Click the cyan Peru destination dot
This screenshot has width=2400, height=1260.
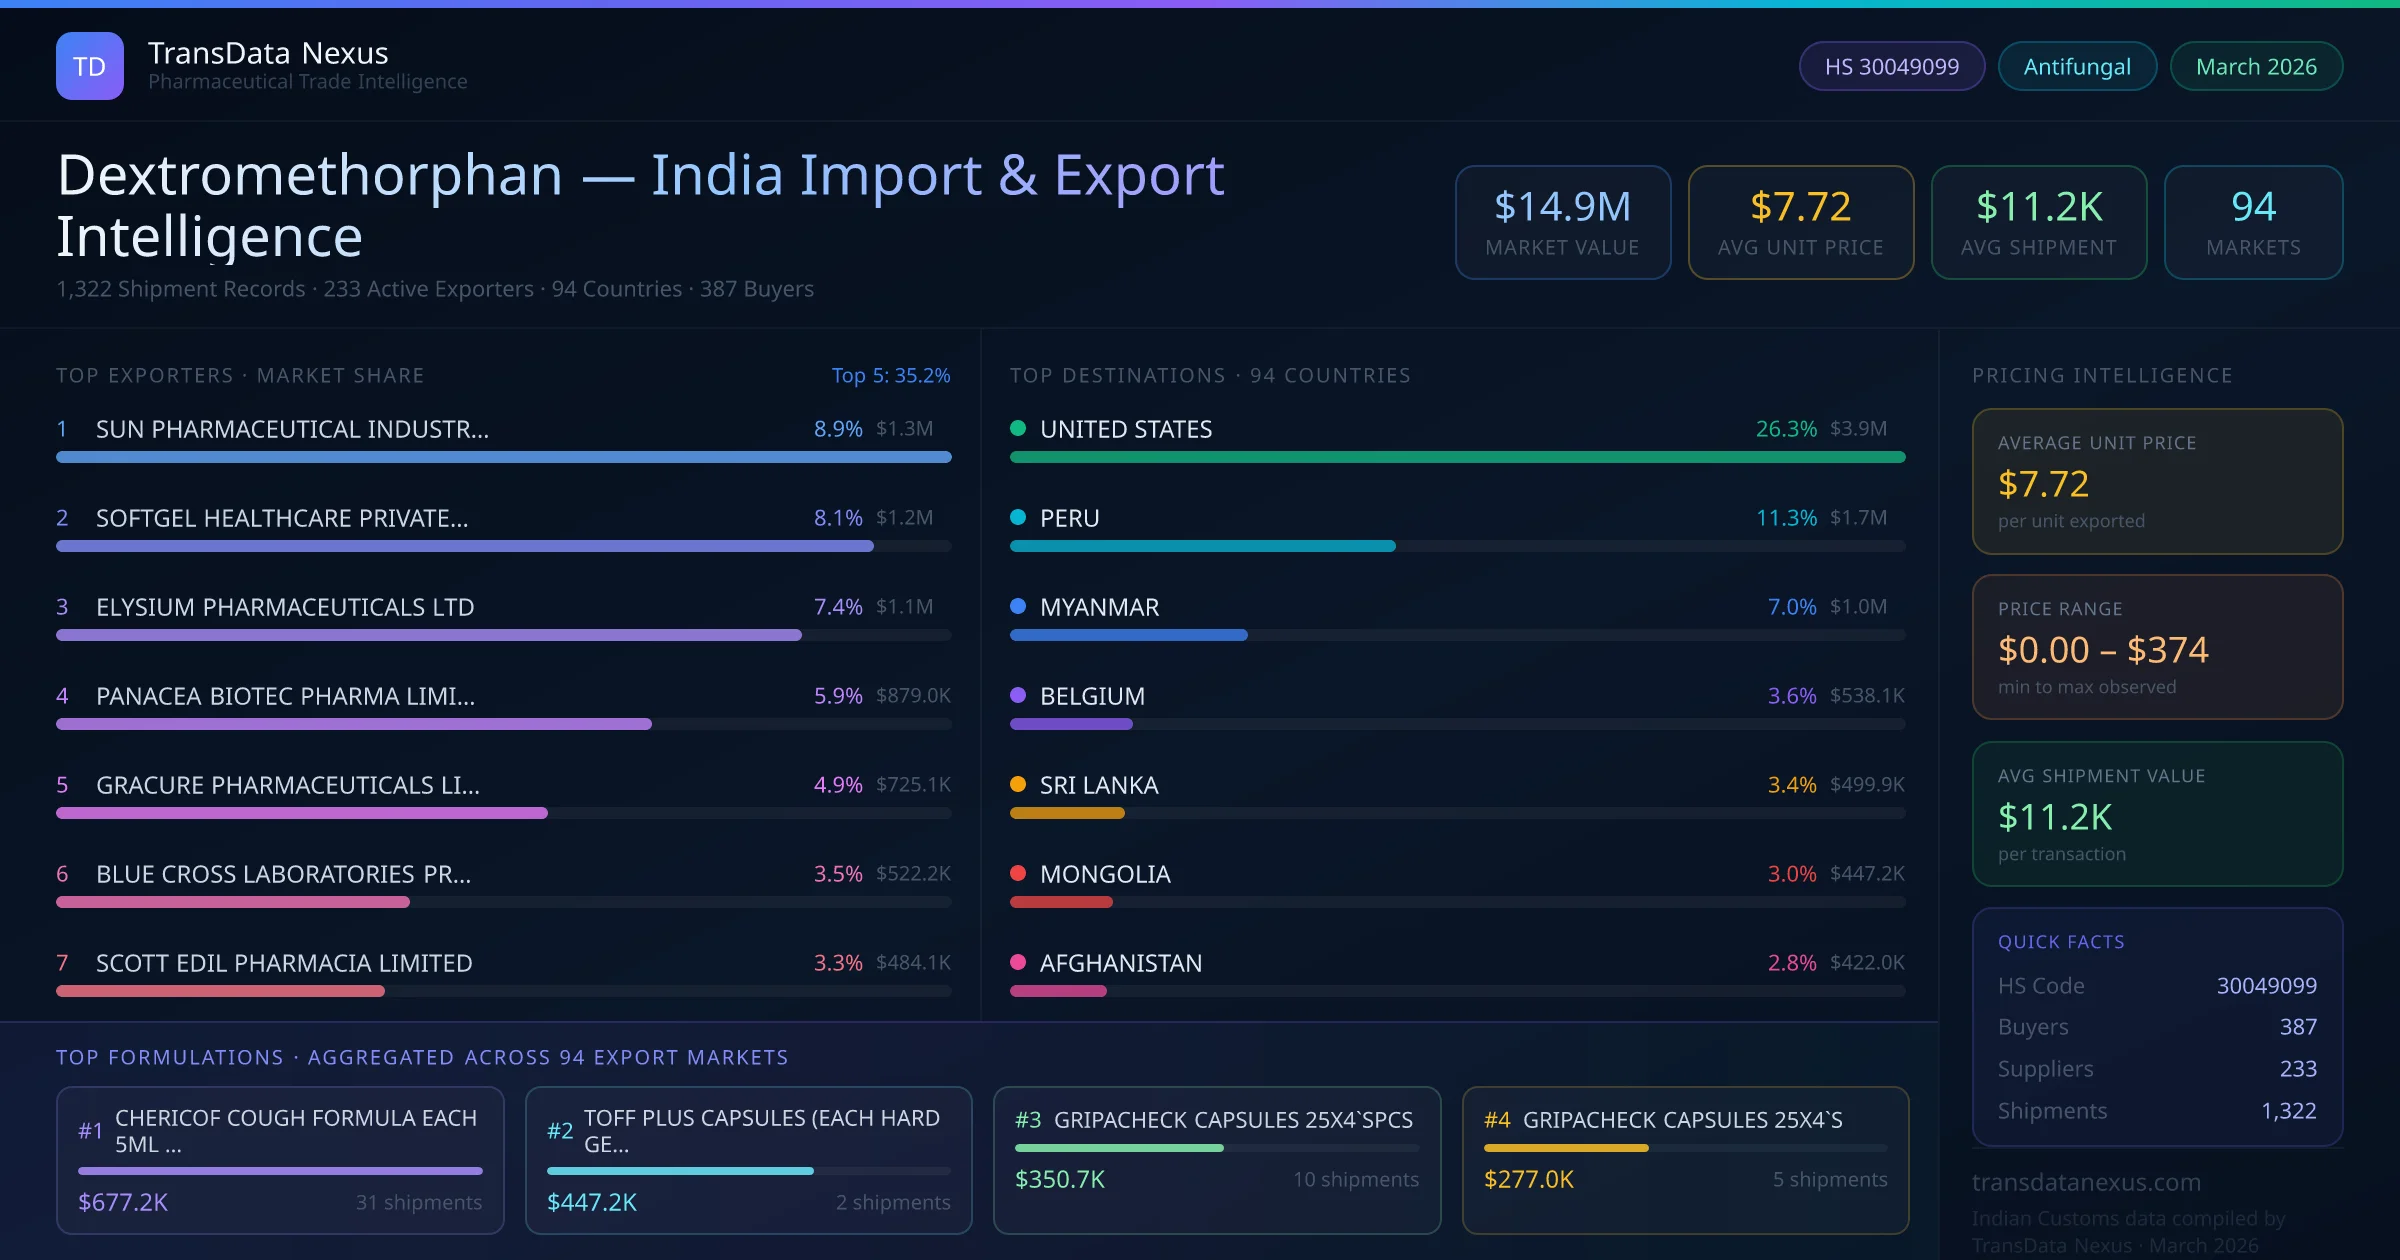pyautogui.click(x=1018, y=518)
